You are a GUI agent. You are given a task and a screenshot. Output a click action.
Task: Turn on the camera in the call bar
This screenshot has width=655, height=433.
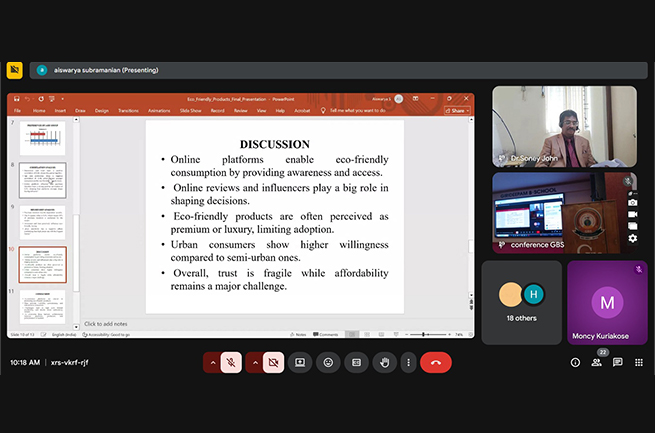point(273,362)
